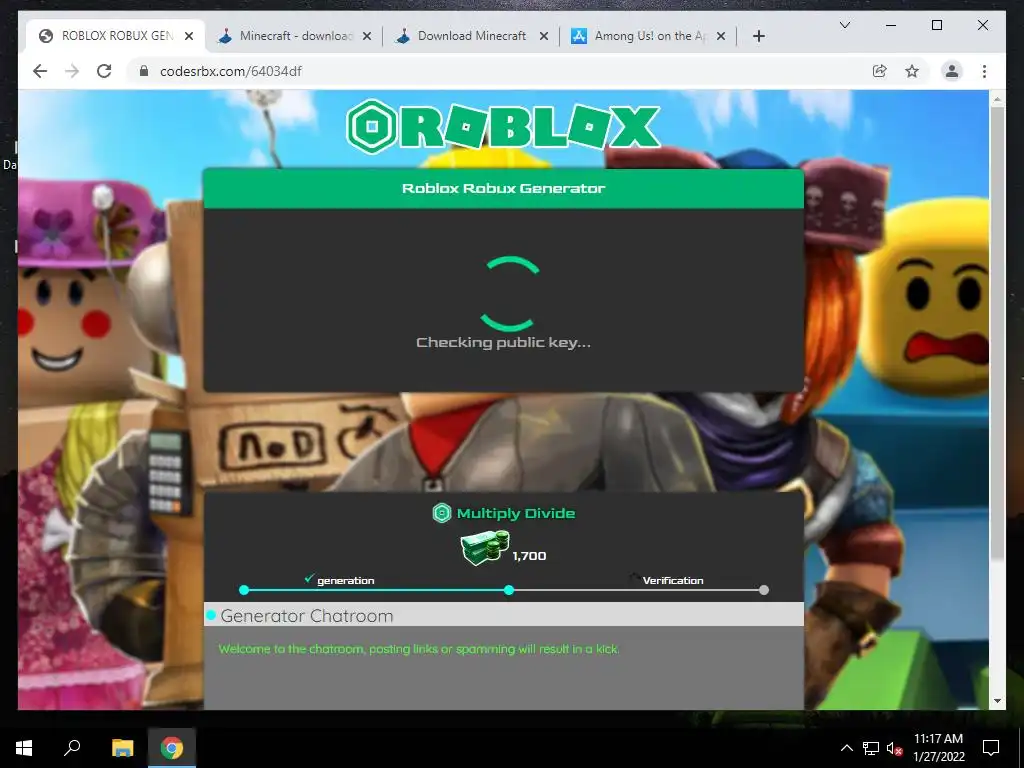Viewport: 1024px width, 768px height.
Task: Bookmark this page with the star
Action: (912, 71)
